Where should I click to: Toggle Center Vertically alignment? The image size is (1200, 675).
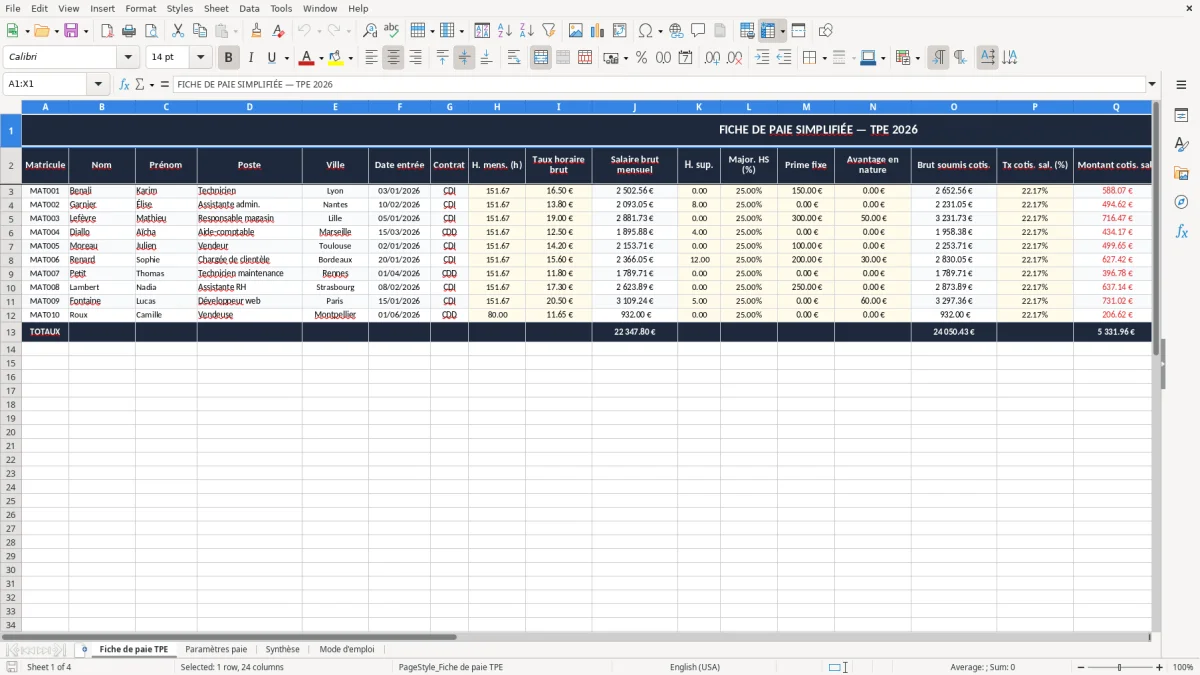click(464, 58)
